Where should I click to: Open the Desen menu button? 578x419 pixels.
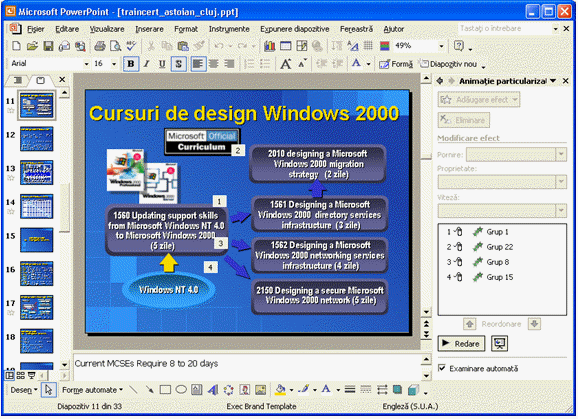(24, 390)
